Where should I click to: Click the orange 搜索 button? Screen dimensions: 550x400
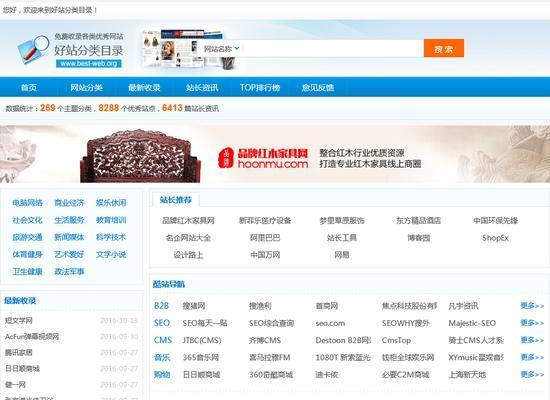(444, 48)
